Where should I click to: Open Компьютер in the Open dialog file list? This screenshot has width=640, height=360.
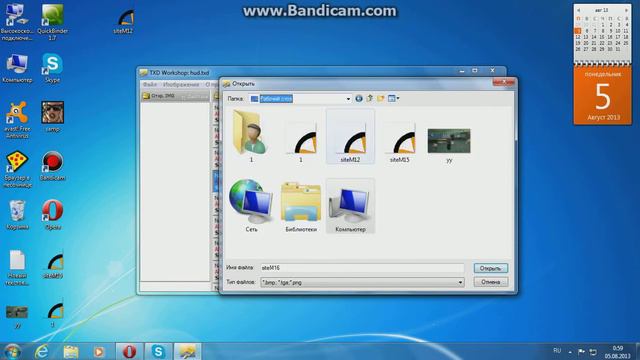click(x=350, y=206)
